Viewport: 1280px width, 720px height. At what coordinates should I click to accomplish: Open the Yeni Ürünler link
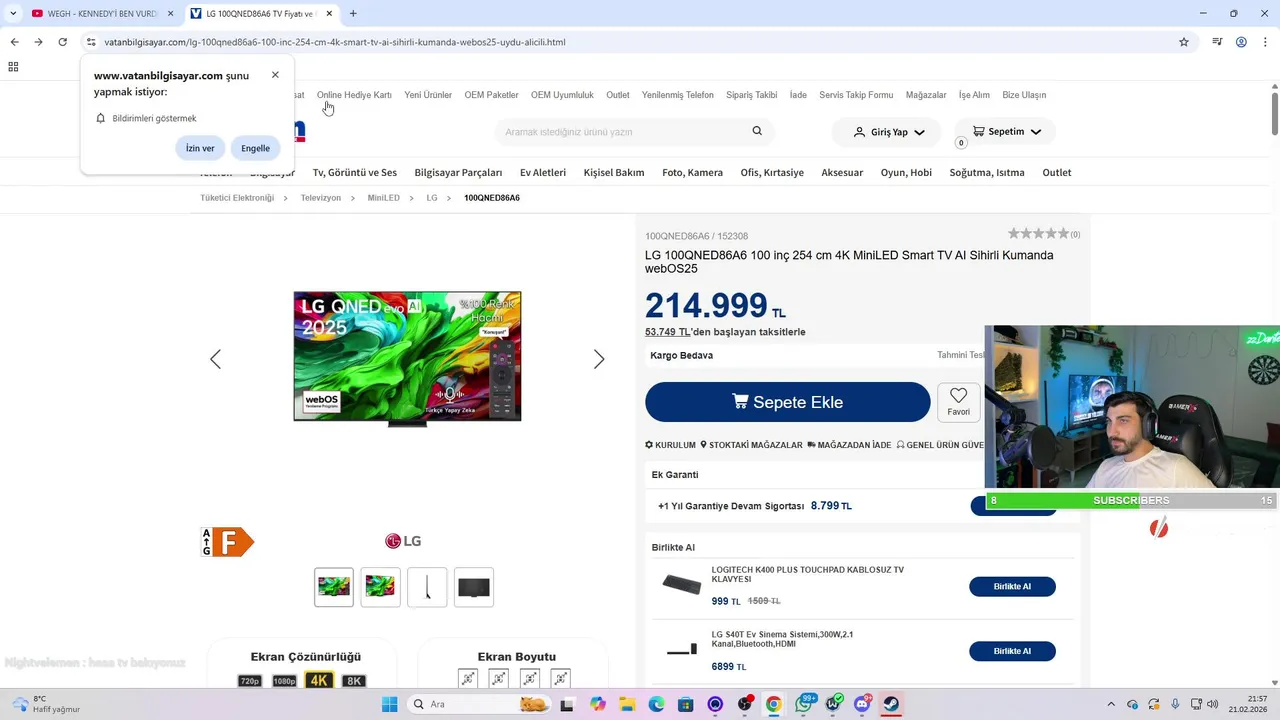(428, 95)
